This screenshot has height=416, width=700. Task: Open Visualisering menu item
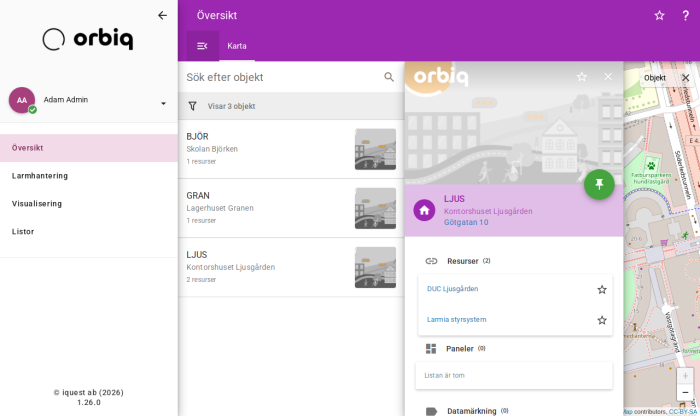[x=89, y=204]
